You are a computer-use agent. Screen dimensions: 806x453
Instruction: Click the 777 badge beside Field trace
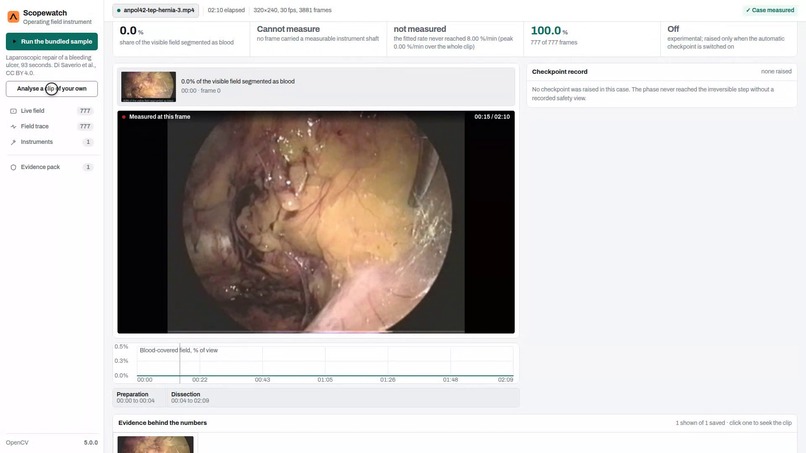point(85,126)
